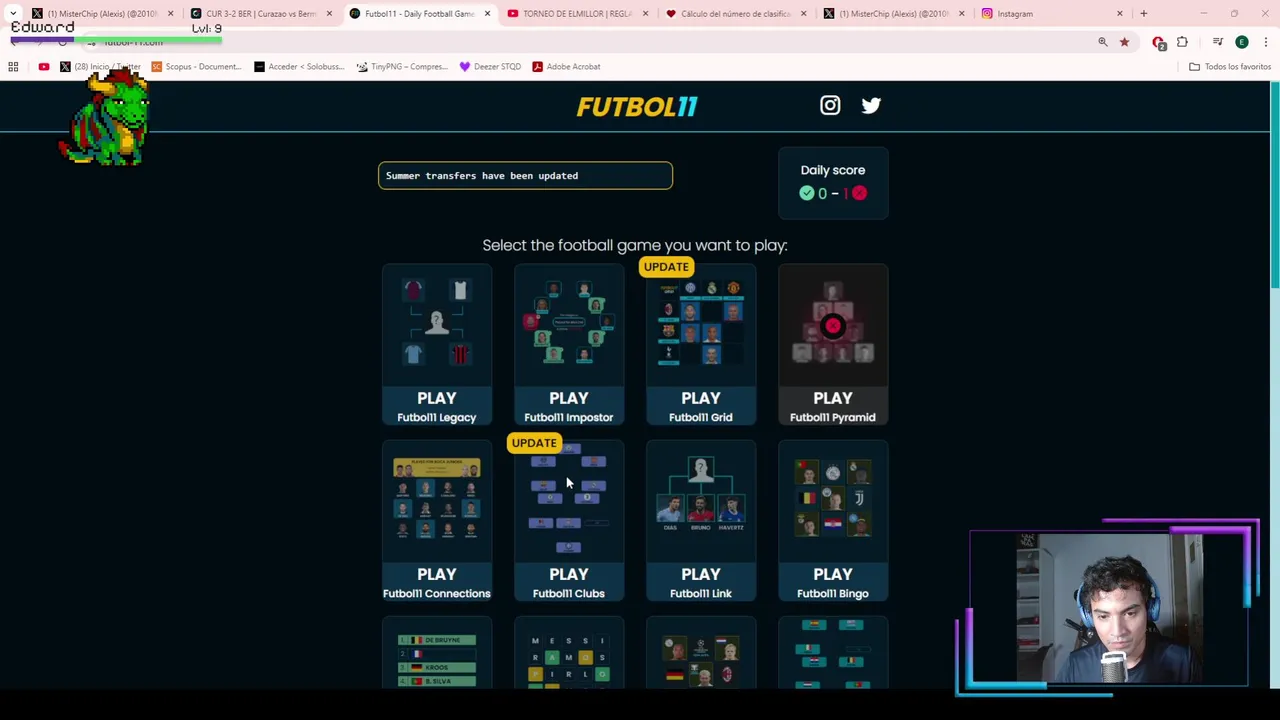This screenshot has height=720, width=1280.
Task: Open Chrome three-dot menu
Action: coord(1266,42)
